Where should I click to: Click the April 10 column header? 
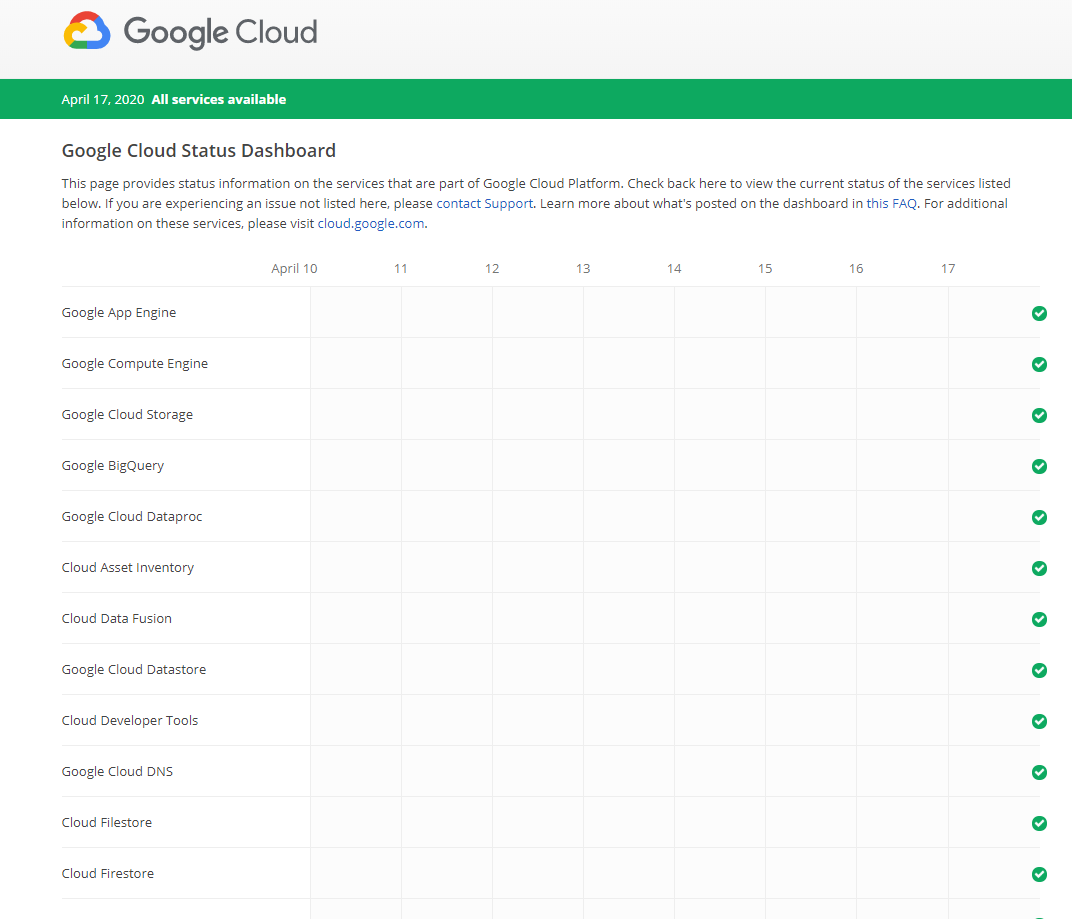tap(294, 269)
